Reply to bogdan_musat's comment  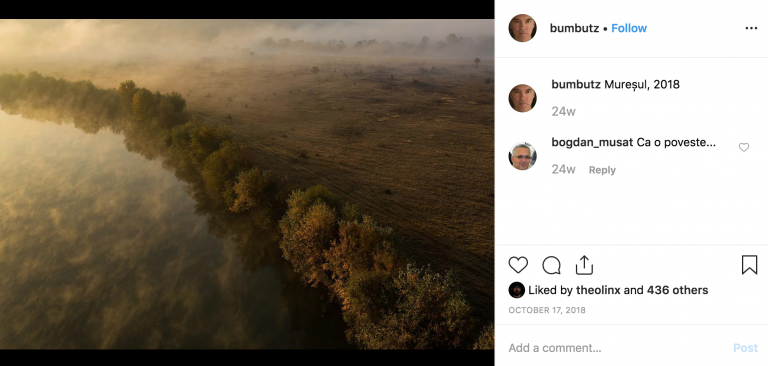point(602,170)
